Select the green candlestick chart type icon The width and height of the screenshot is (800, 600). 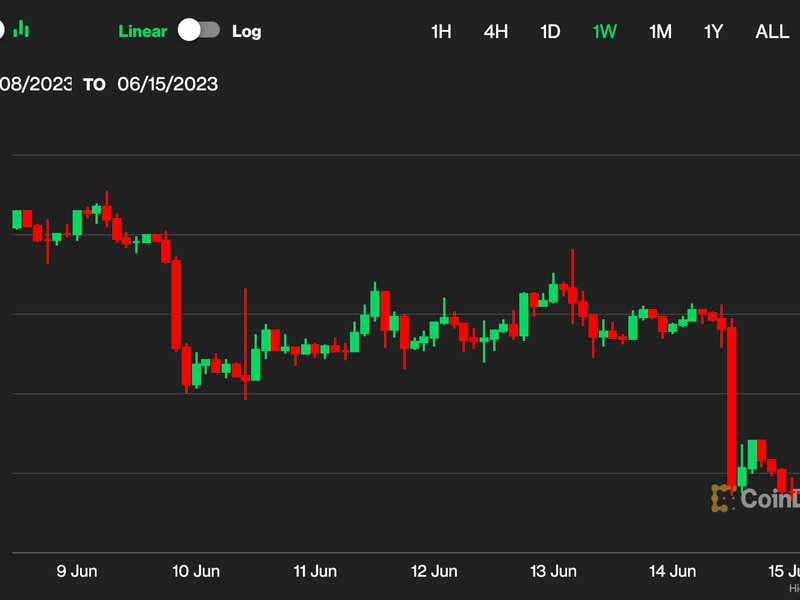(x=21, y=30)
